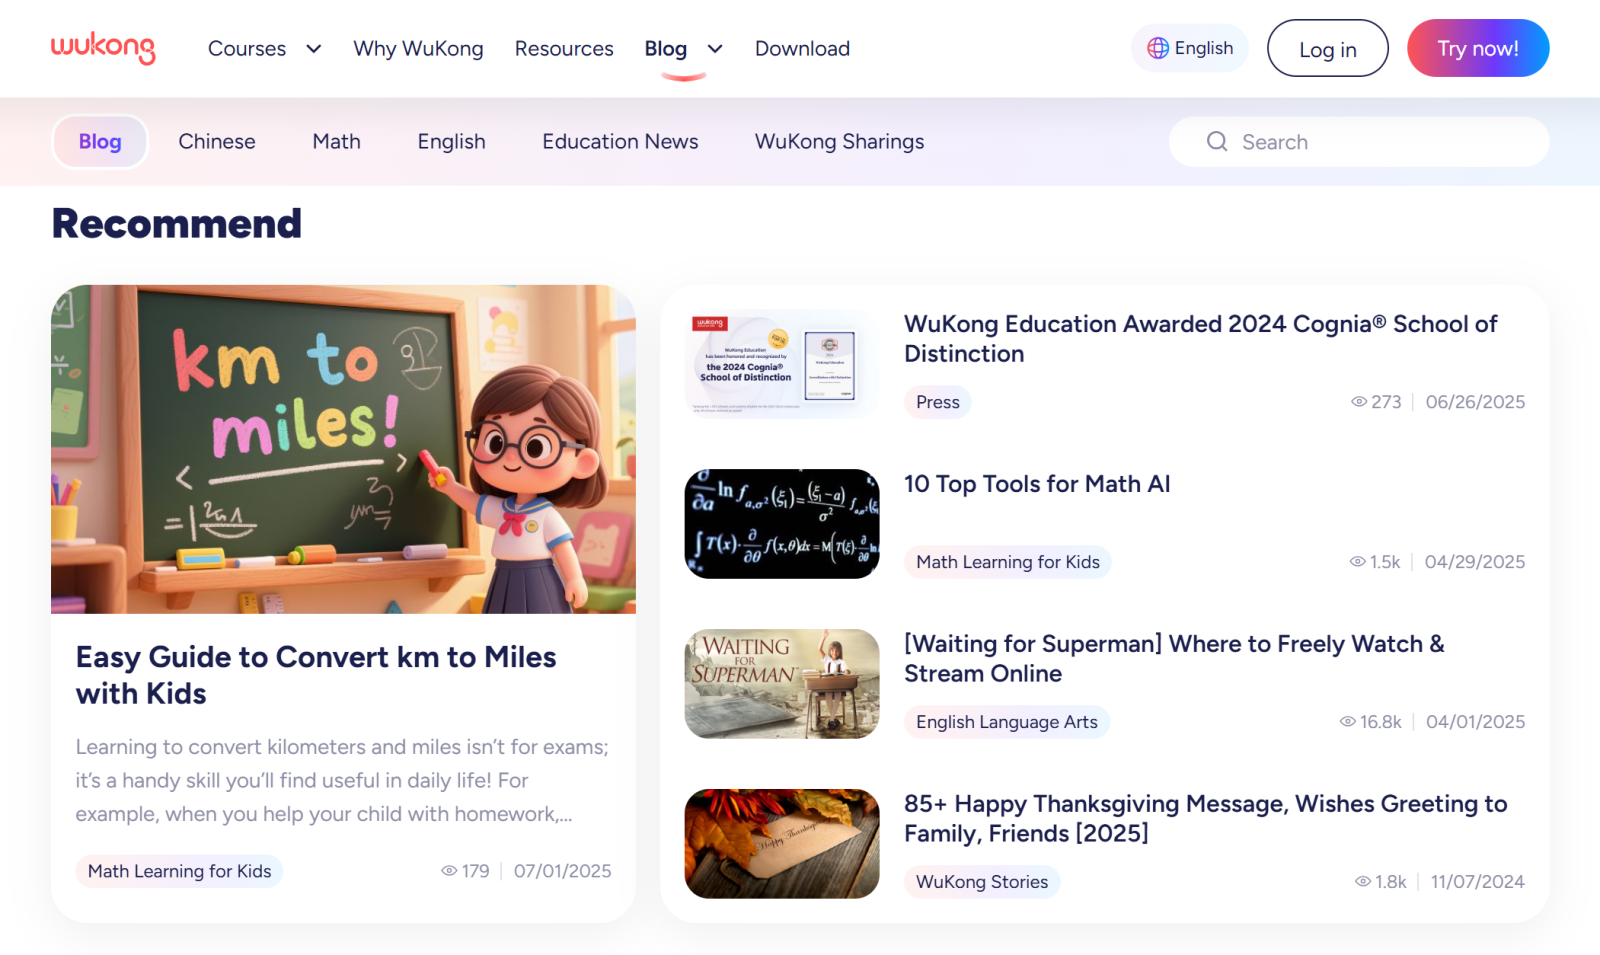Select the Chinese category tab
Screen dimensions: 1600x955
(217, 142)
